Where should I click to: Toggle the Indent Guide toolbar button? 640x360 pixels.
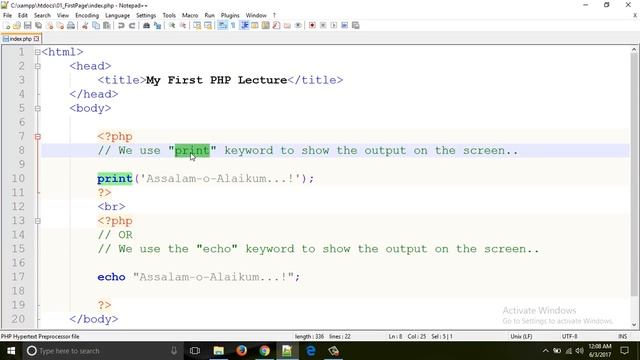click(244, 25)
